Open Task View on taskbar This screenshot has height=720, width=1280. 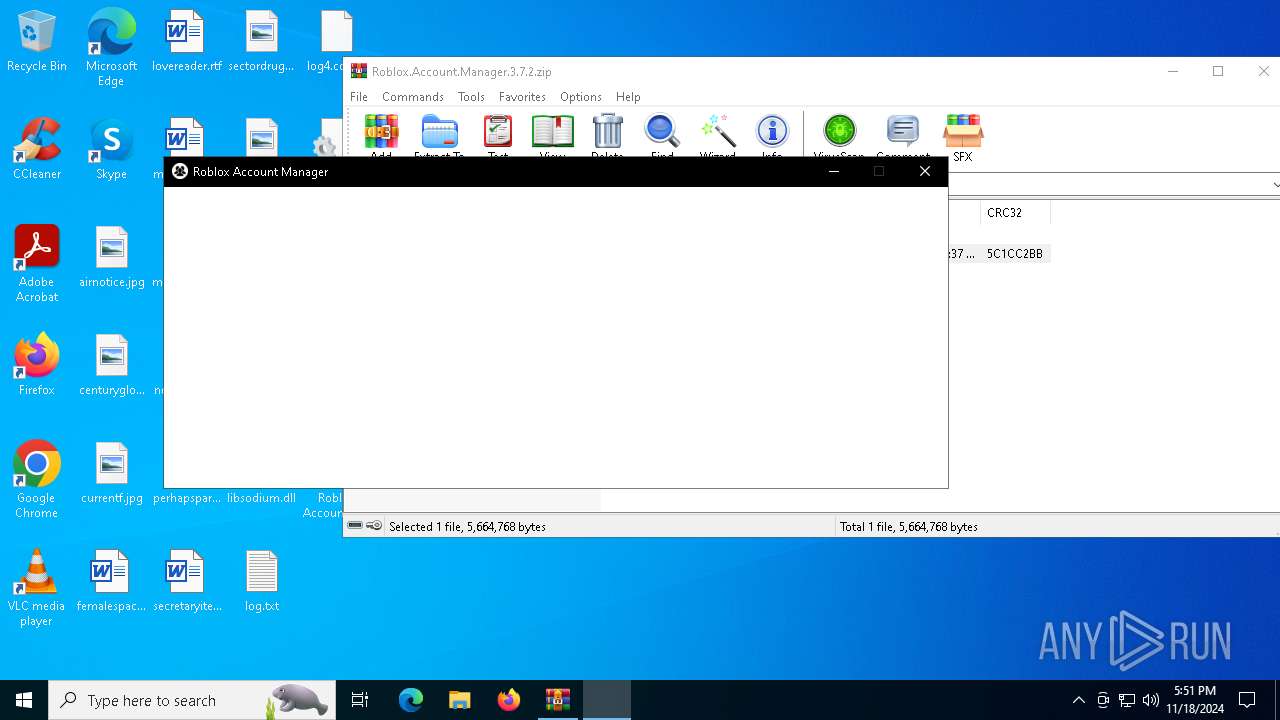coord(360,700)
